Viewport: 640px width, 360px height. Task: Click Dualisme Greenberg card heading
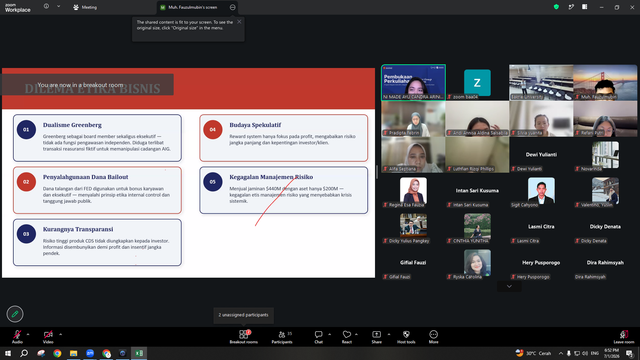point(72,125)
